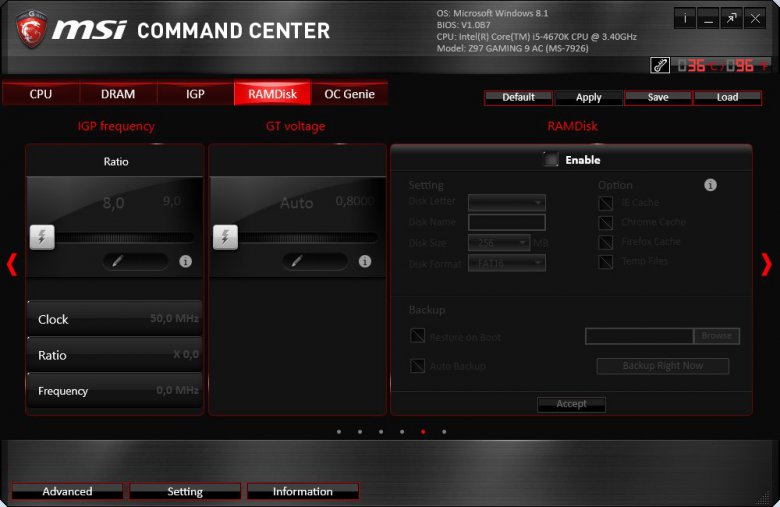Click the MSI dragon shield logo
The image size is (780, 507).
click(x=31, y=29)
